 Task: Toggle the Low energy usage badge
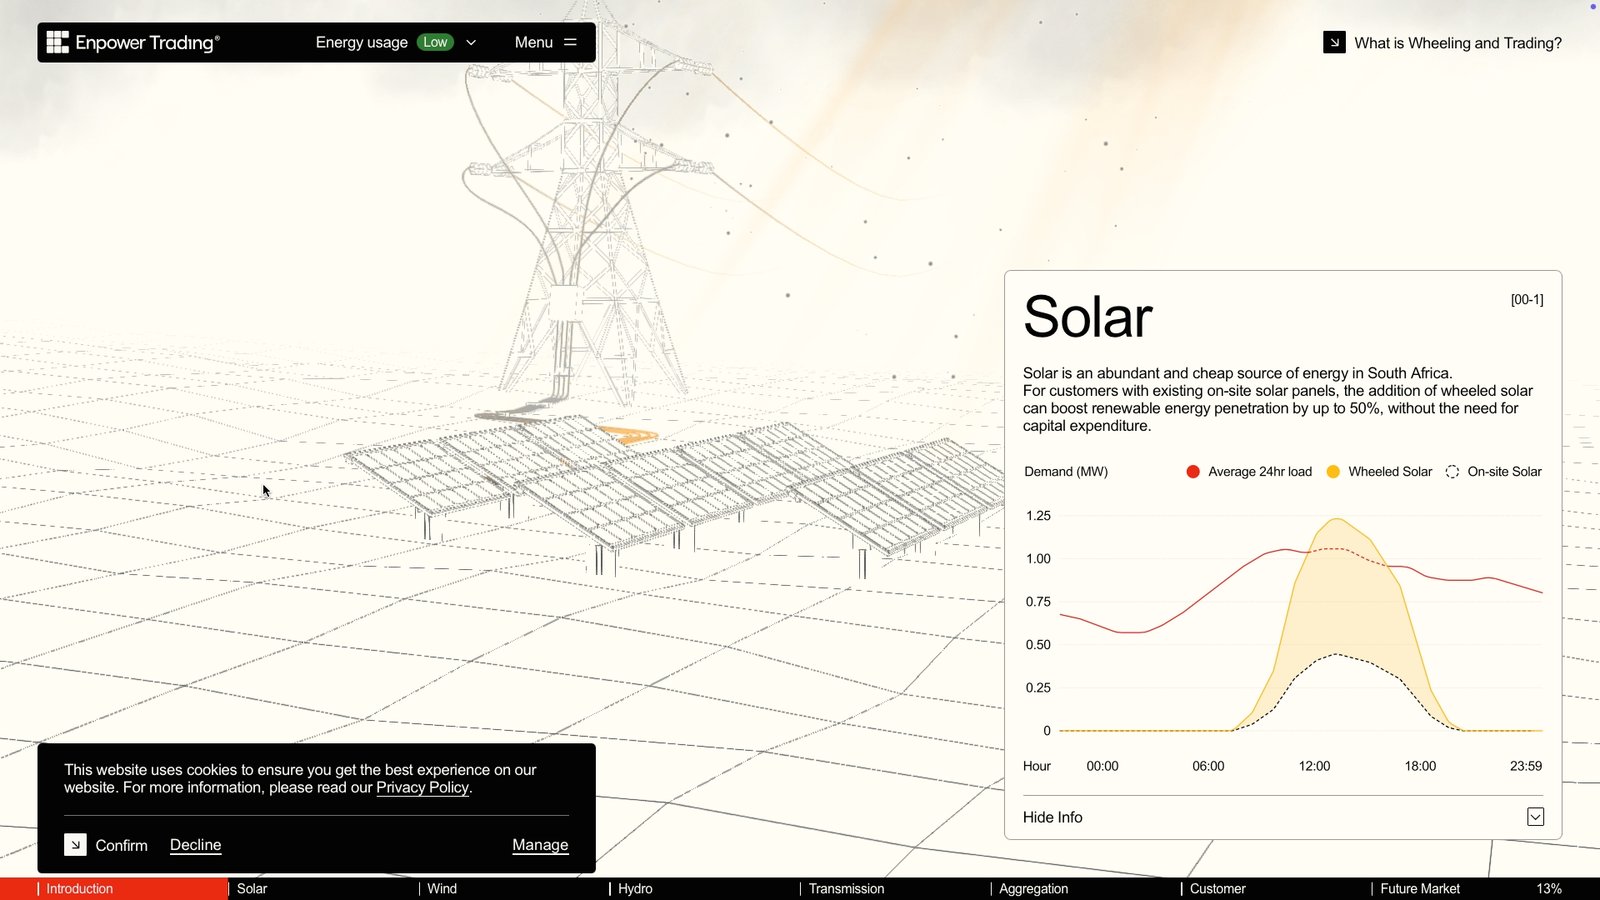click(x=435, y=42)
